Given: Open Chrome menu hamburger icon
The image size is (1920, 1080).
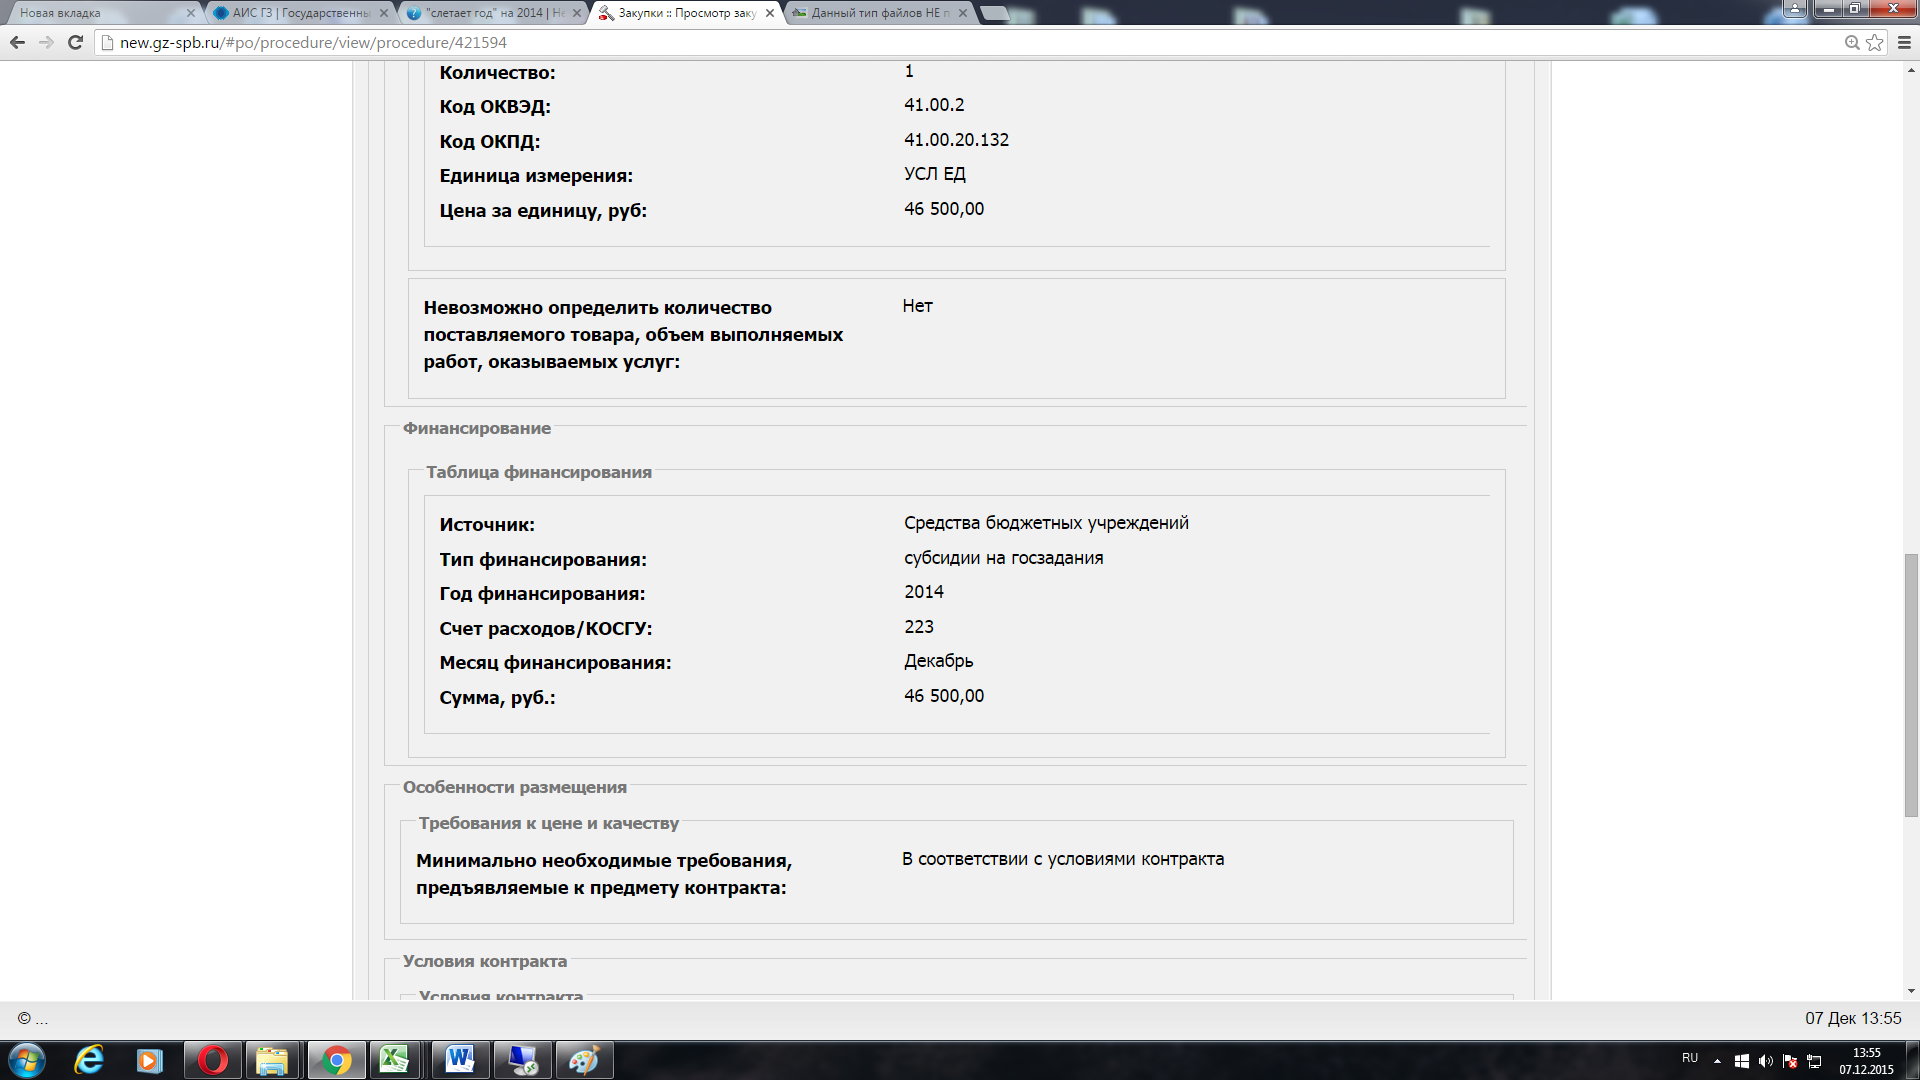Looking at the screenshot, I should (x=1904, y=42).
